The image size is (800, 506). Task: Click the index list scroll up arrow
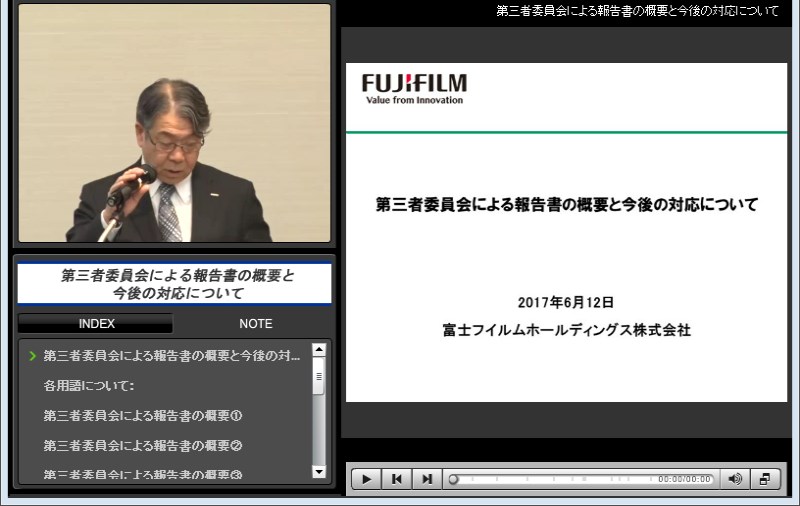click(x=319, y=350)
